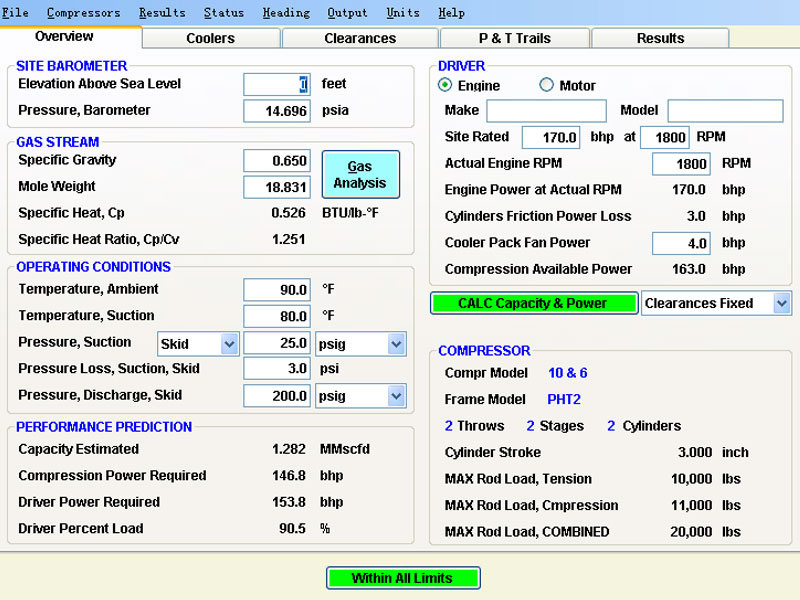Select the Actual Engine RPM field
This screenshot has height=600, width=800.
point(681,164)
